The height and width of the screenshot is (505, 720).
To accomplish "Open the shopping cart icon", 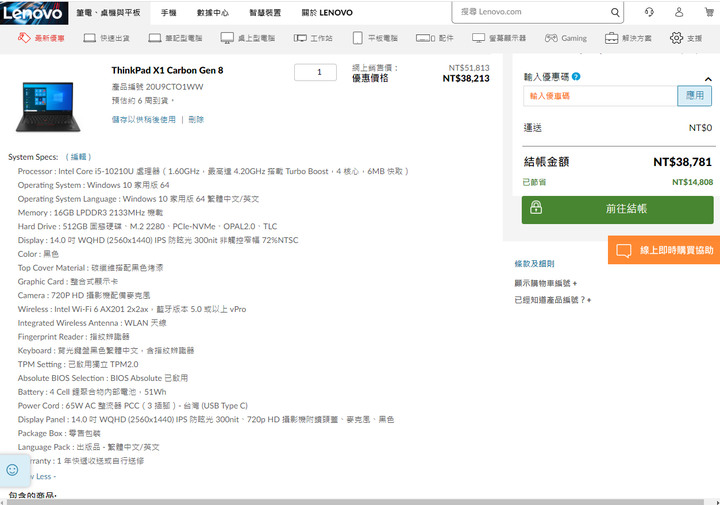I will pos(709,12).
